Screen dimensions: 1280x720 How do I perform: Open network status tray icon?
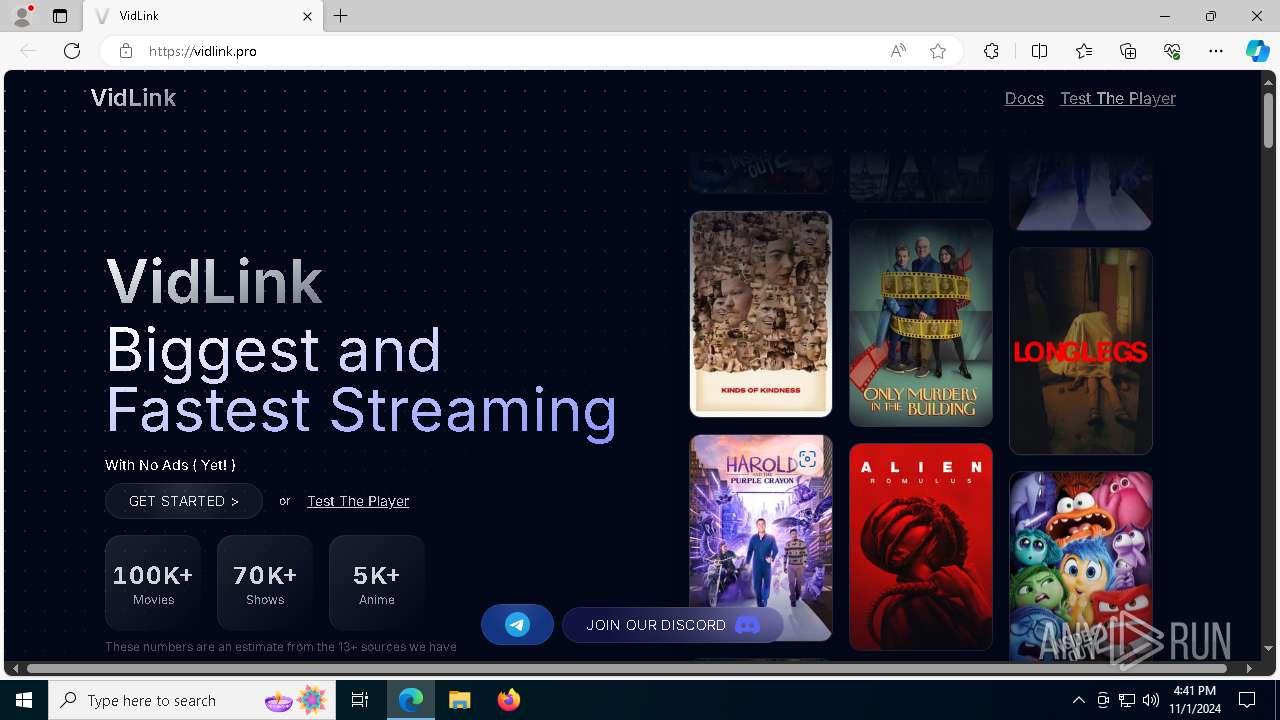[1127, 700]
